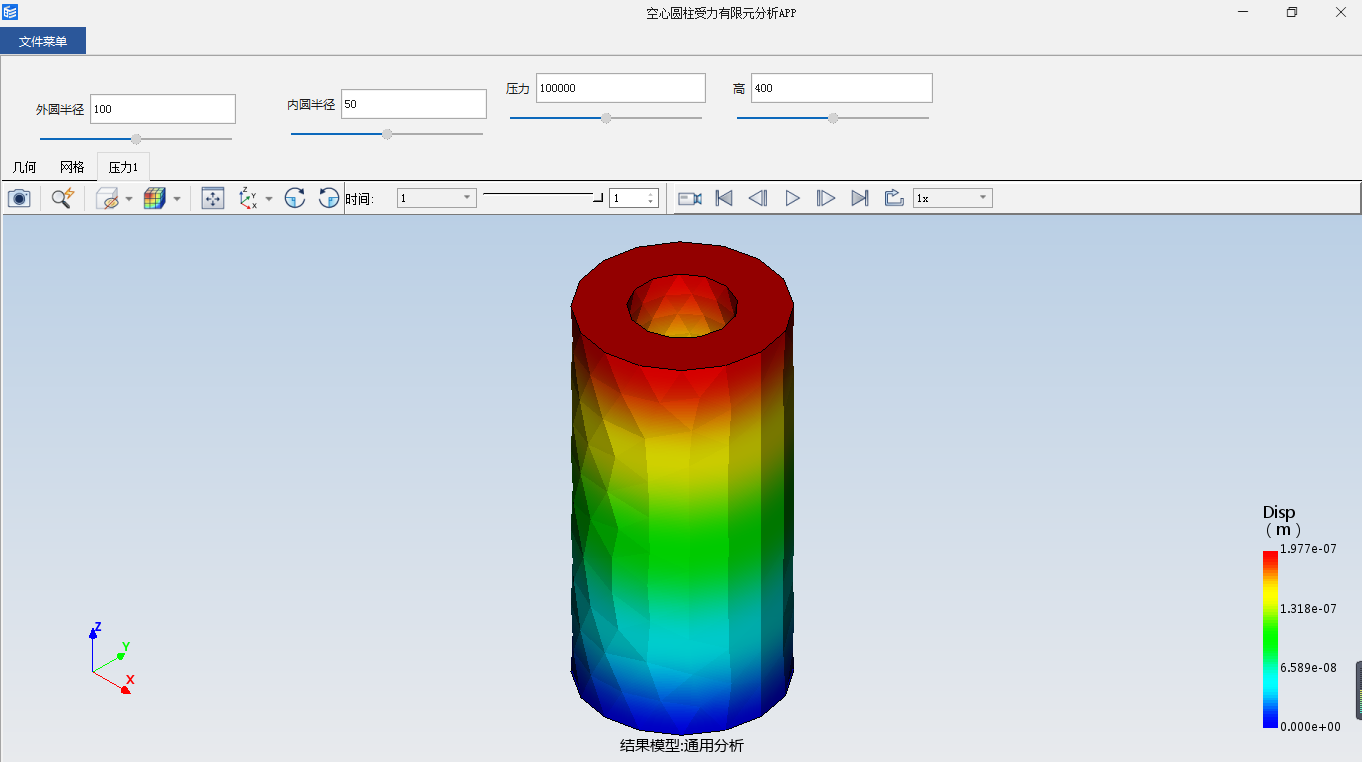The image size is (1362, 762).
Task: Click the app logo icon in title bar
Action: pyautogui.click(x=10, y=12)
